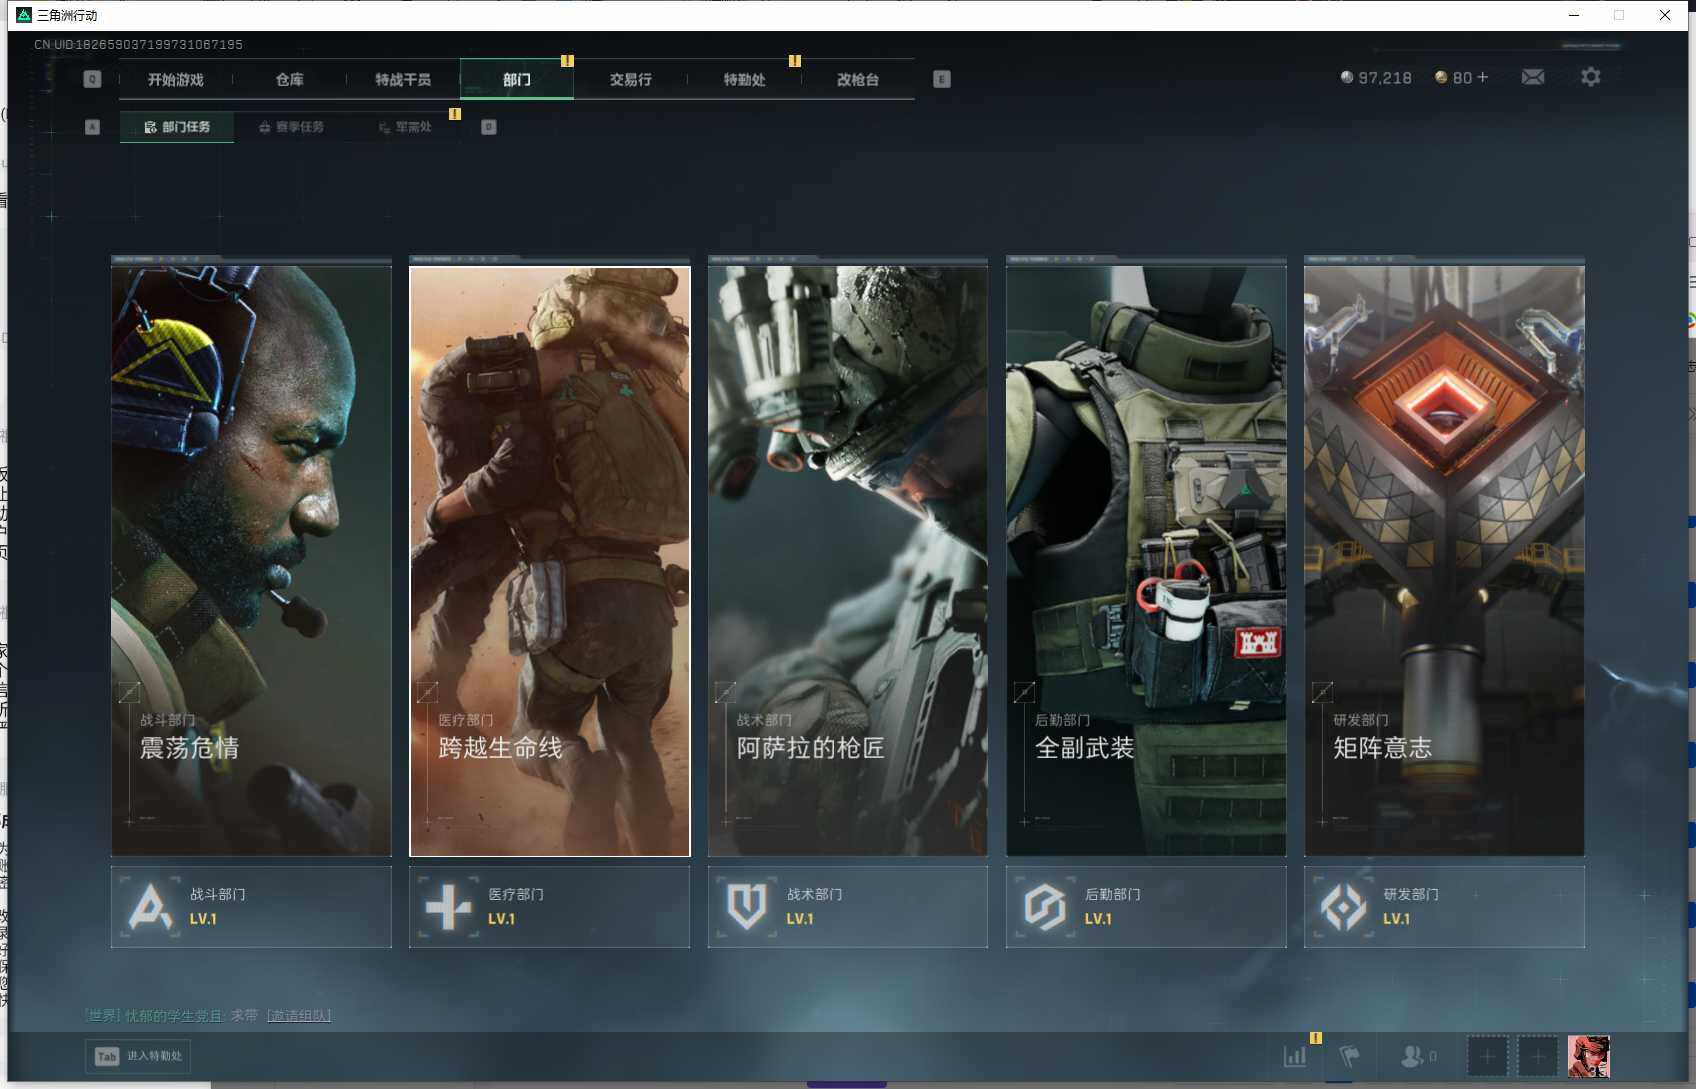This screenshot has height=1089, width=1696.
Task: Click the 后勤部门 LV.1 panel
Action: point(1145,906)
